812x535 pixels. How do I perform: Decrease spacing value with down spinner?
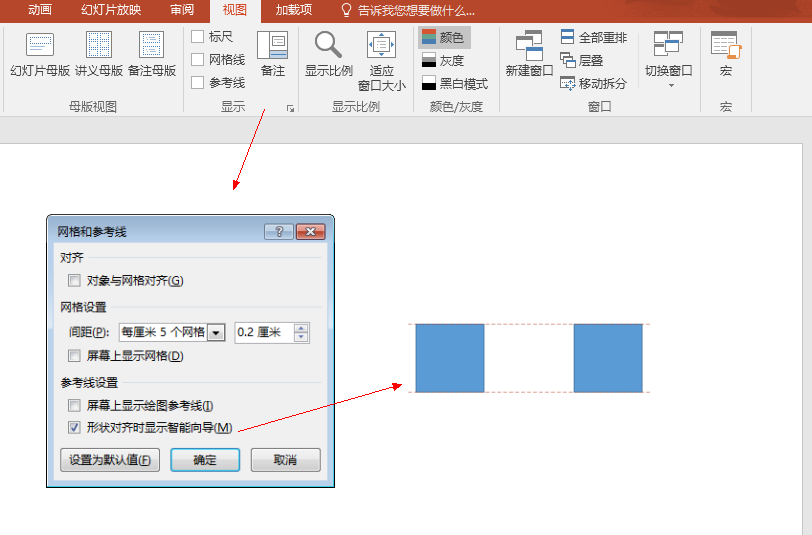coord(301,337)
